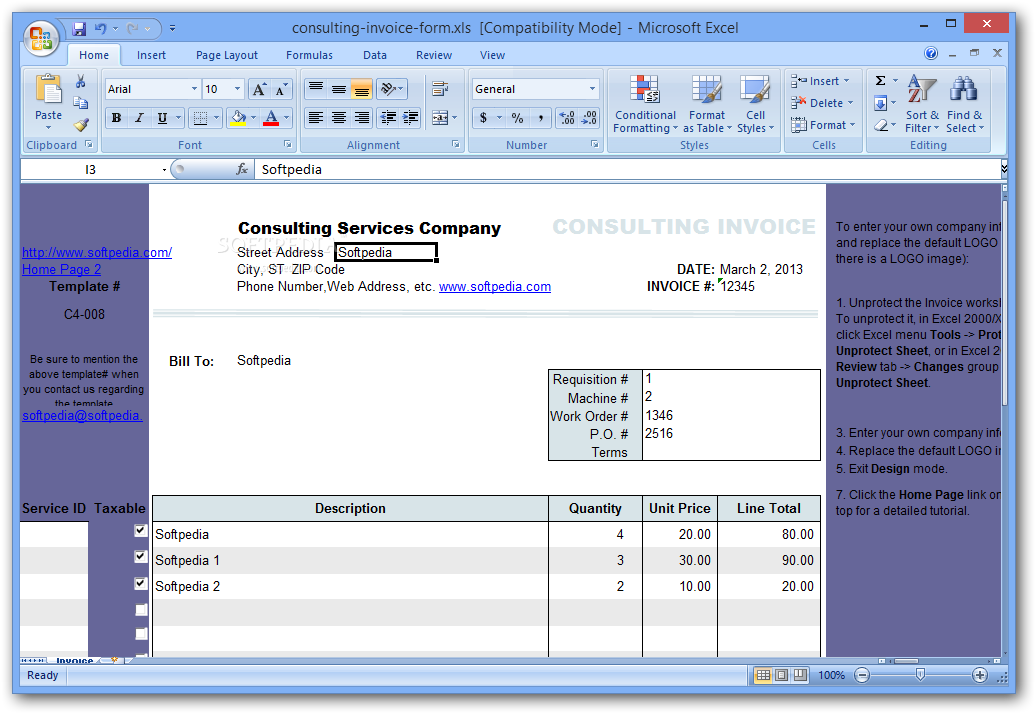Image resolution: width=1036 pixels, height=714 pixels.
Task: Zoom in with the plus button
Action: (980, 675)
